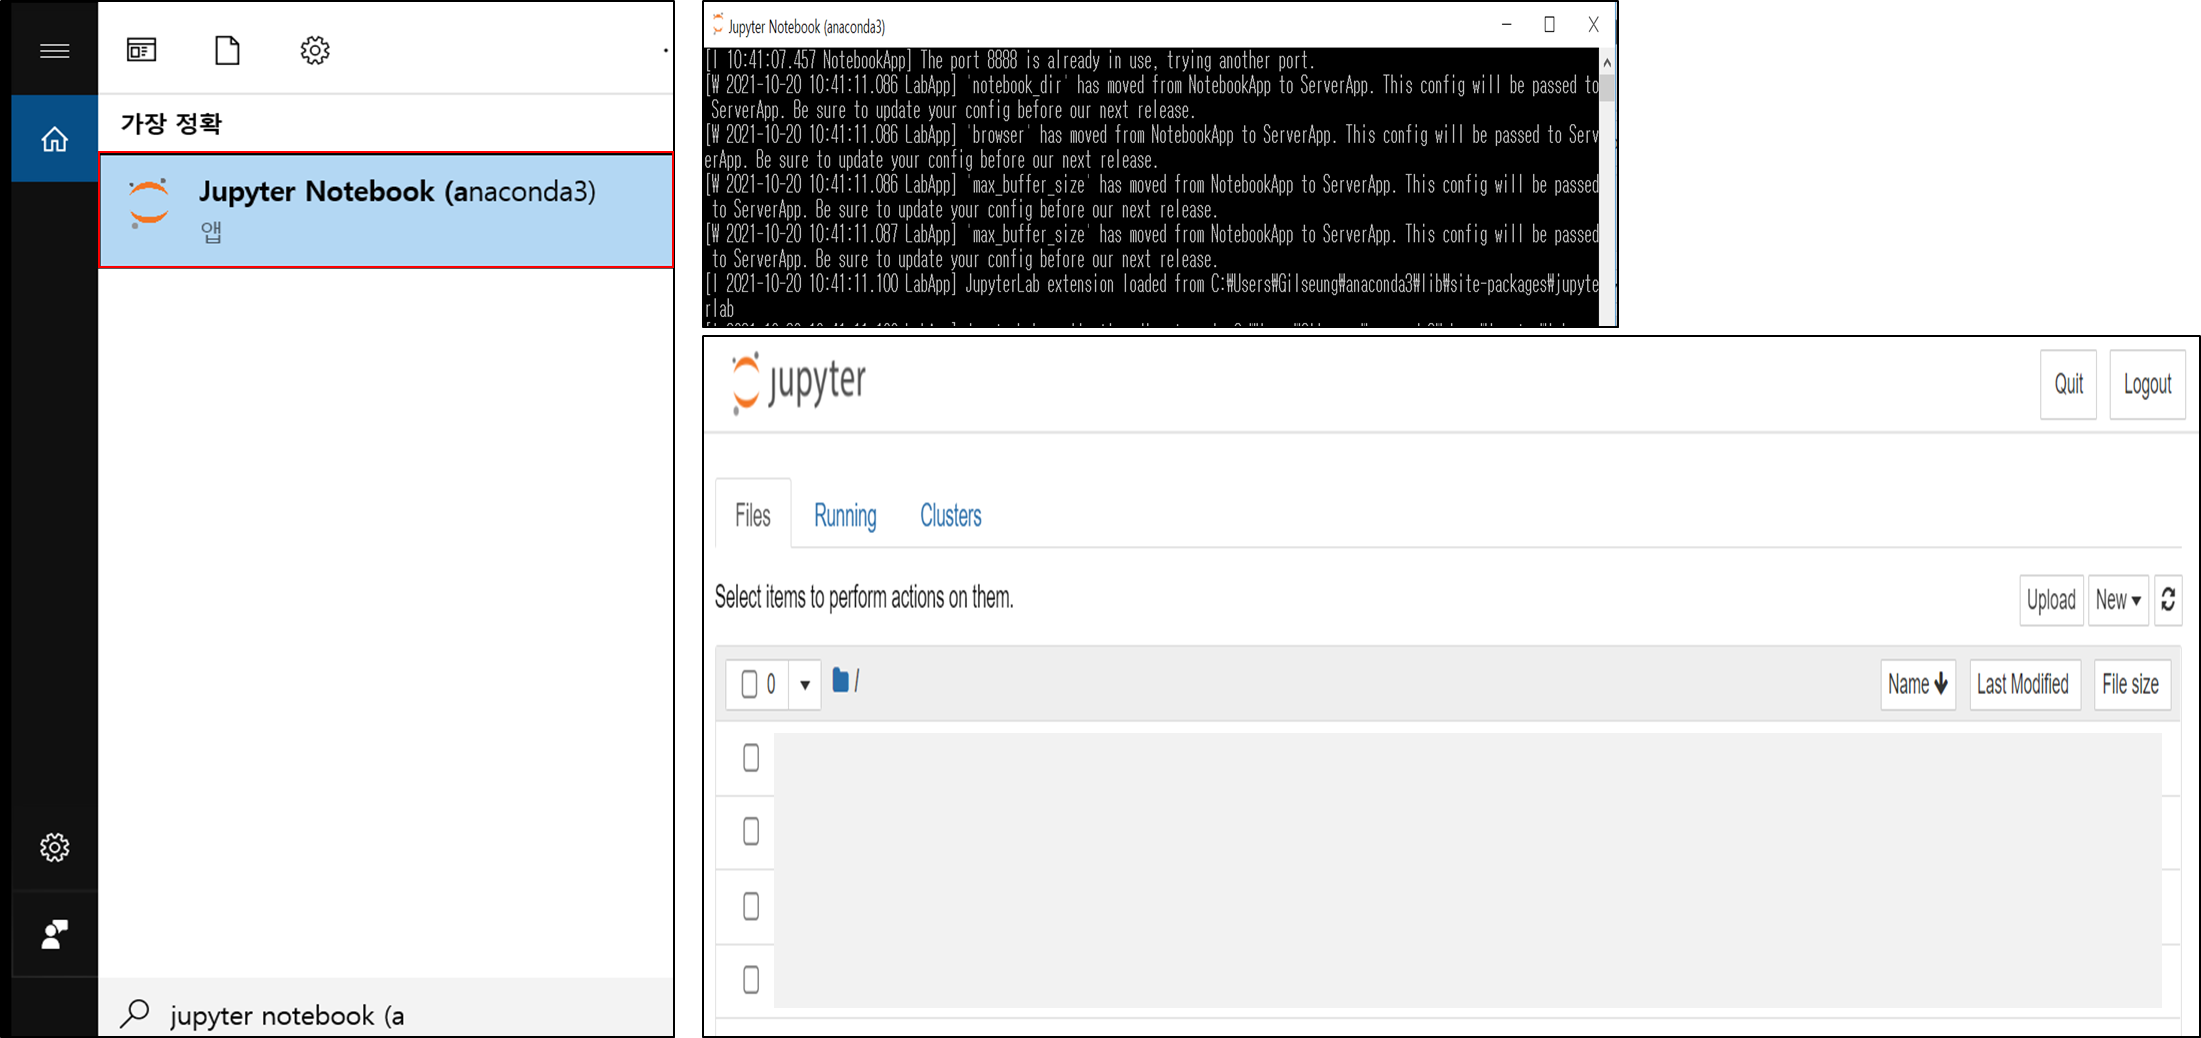Switch to the Clusters tab
The height and width of the screenshot is (1038, 2201).
point(950,515)
